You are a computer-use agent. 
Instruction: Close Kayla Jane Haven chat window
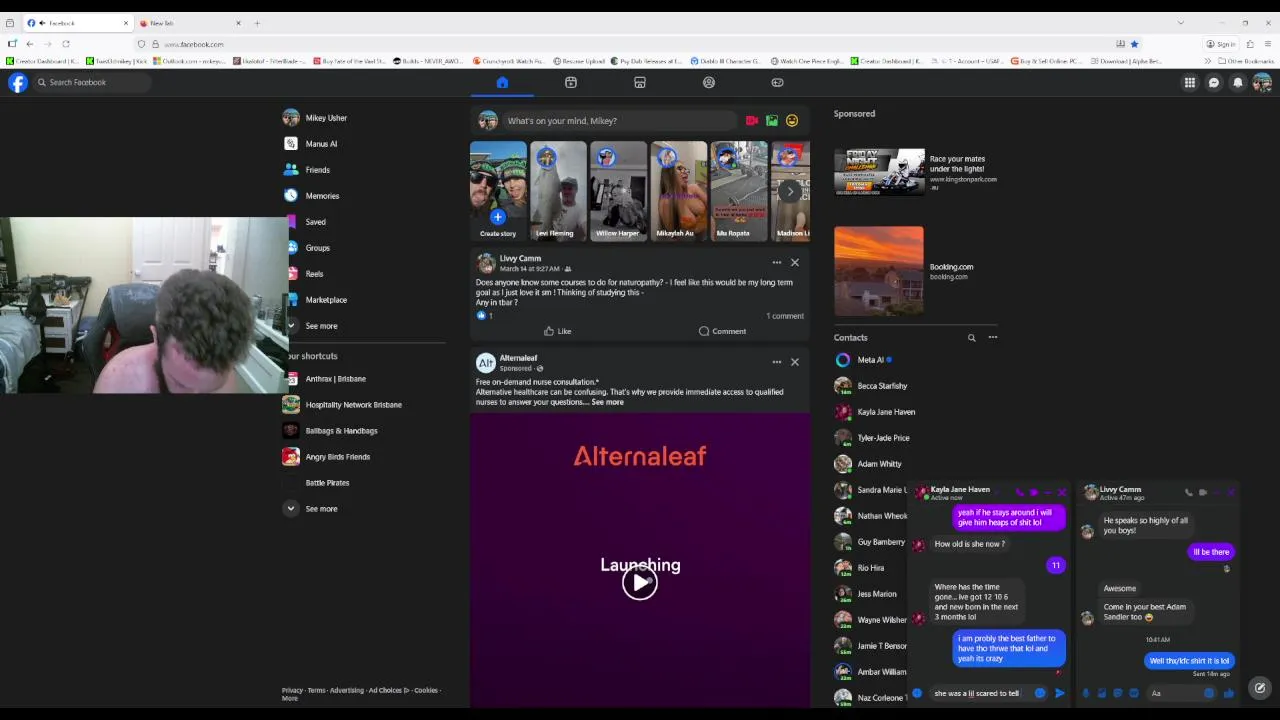(x=1062, y=492)
